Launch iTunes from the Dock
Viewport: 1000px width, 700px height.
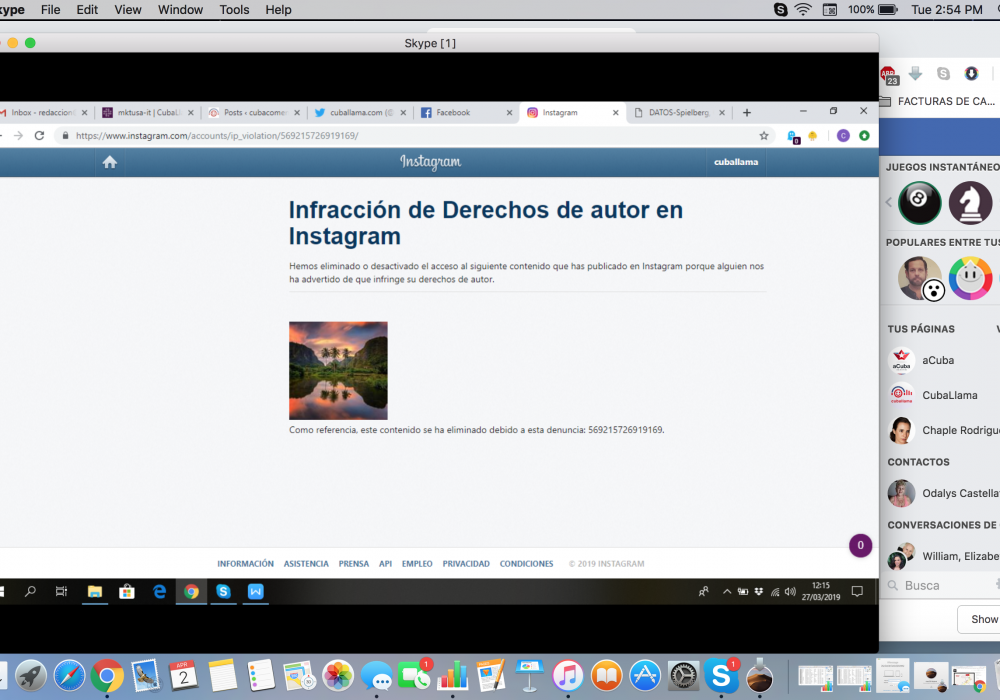[567, 676]
